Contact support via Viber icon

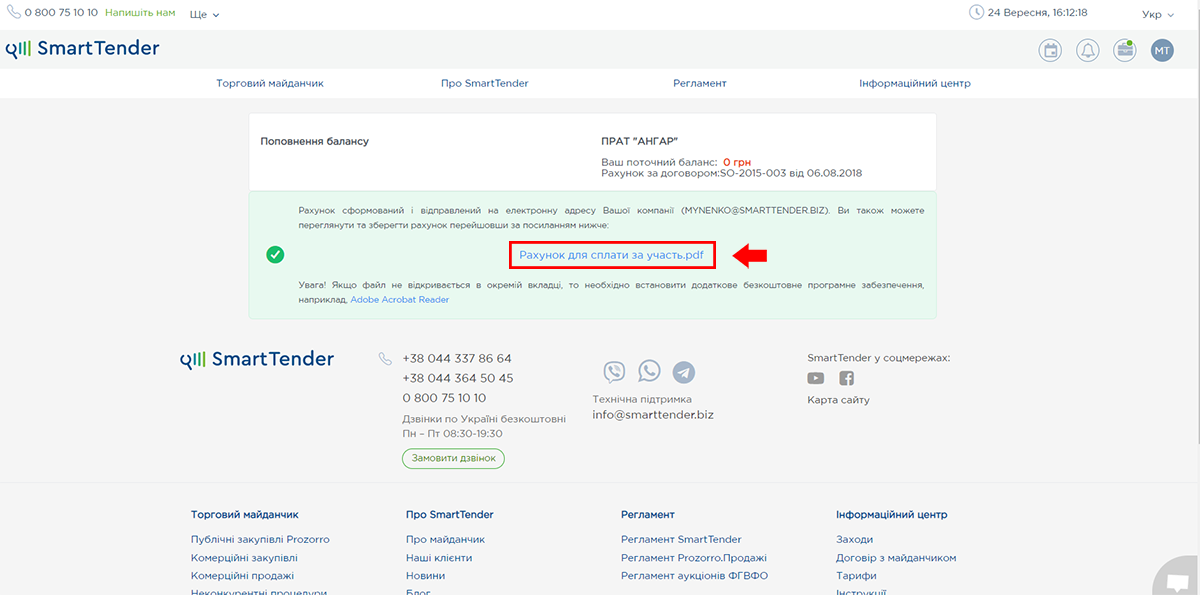coord(614,372)
